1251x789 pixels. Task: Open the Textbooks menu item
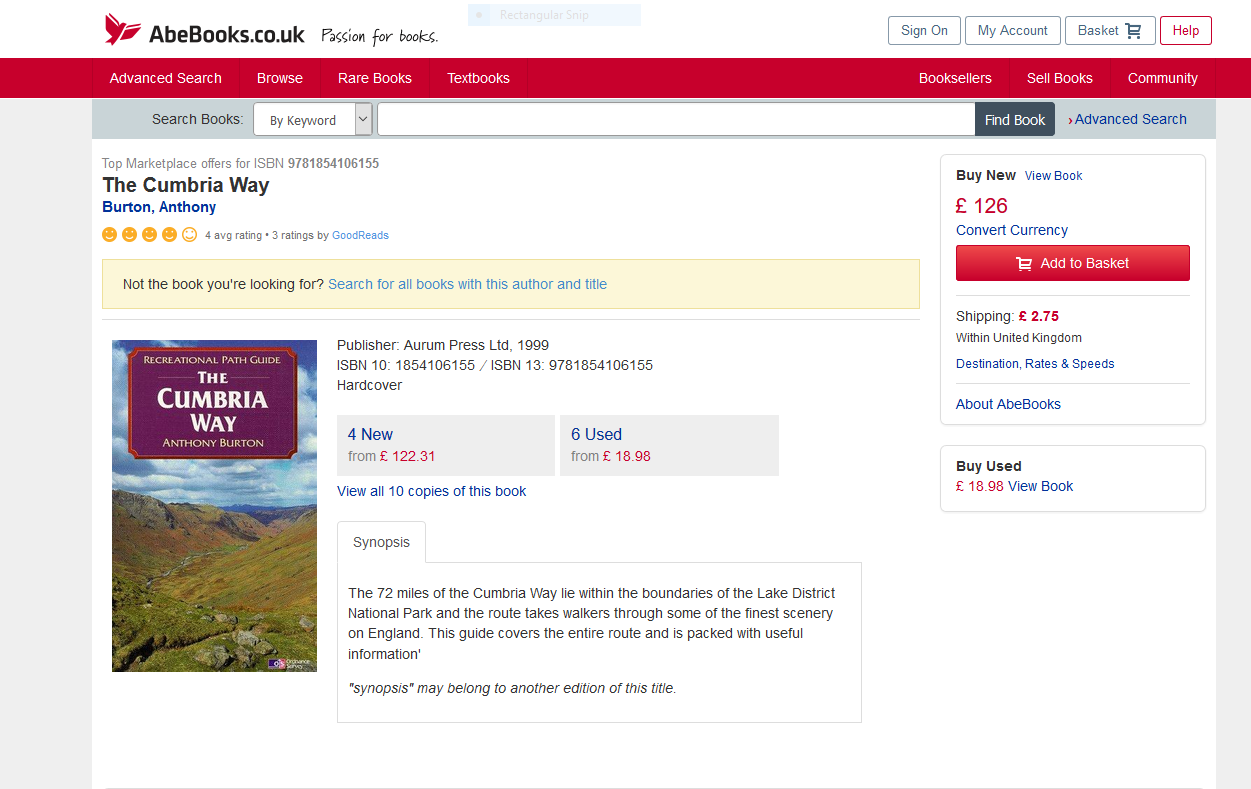tap(478, 78)
